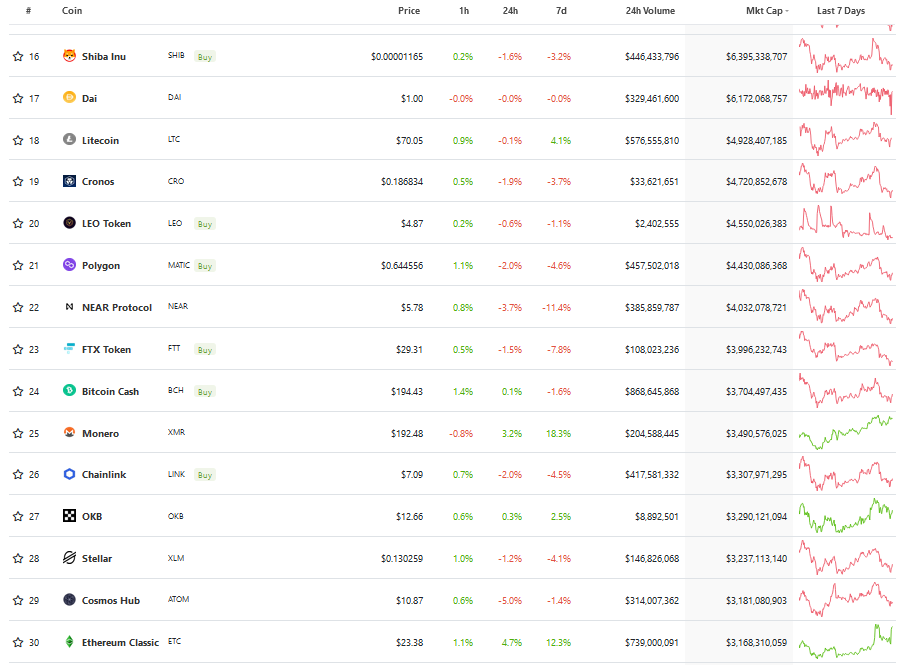Sort by the 24h change column header

[510, 10]
